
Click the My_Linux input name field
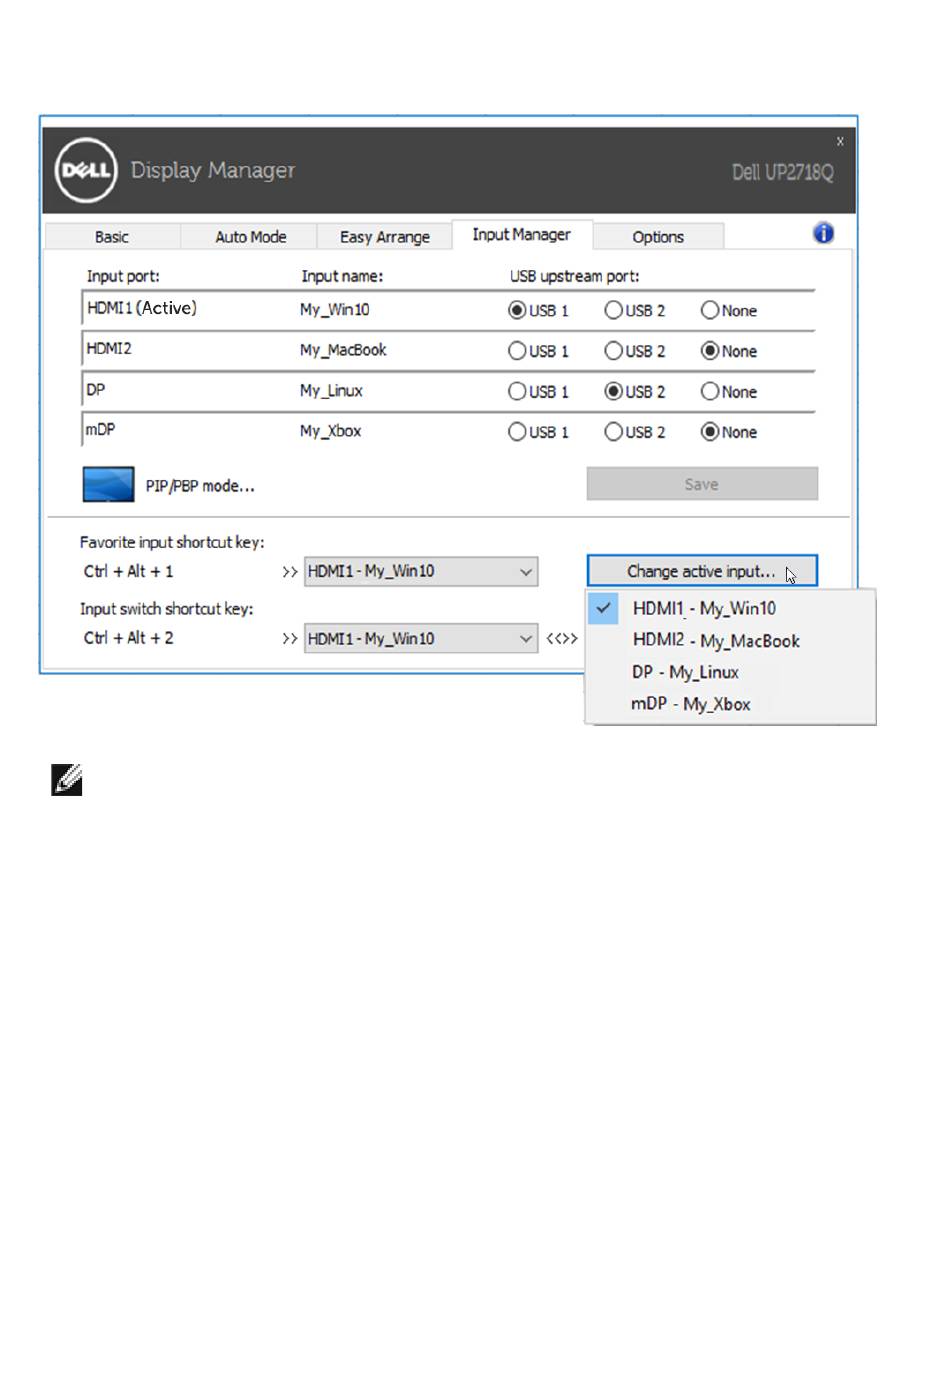331,391
